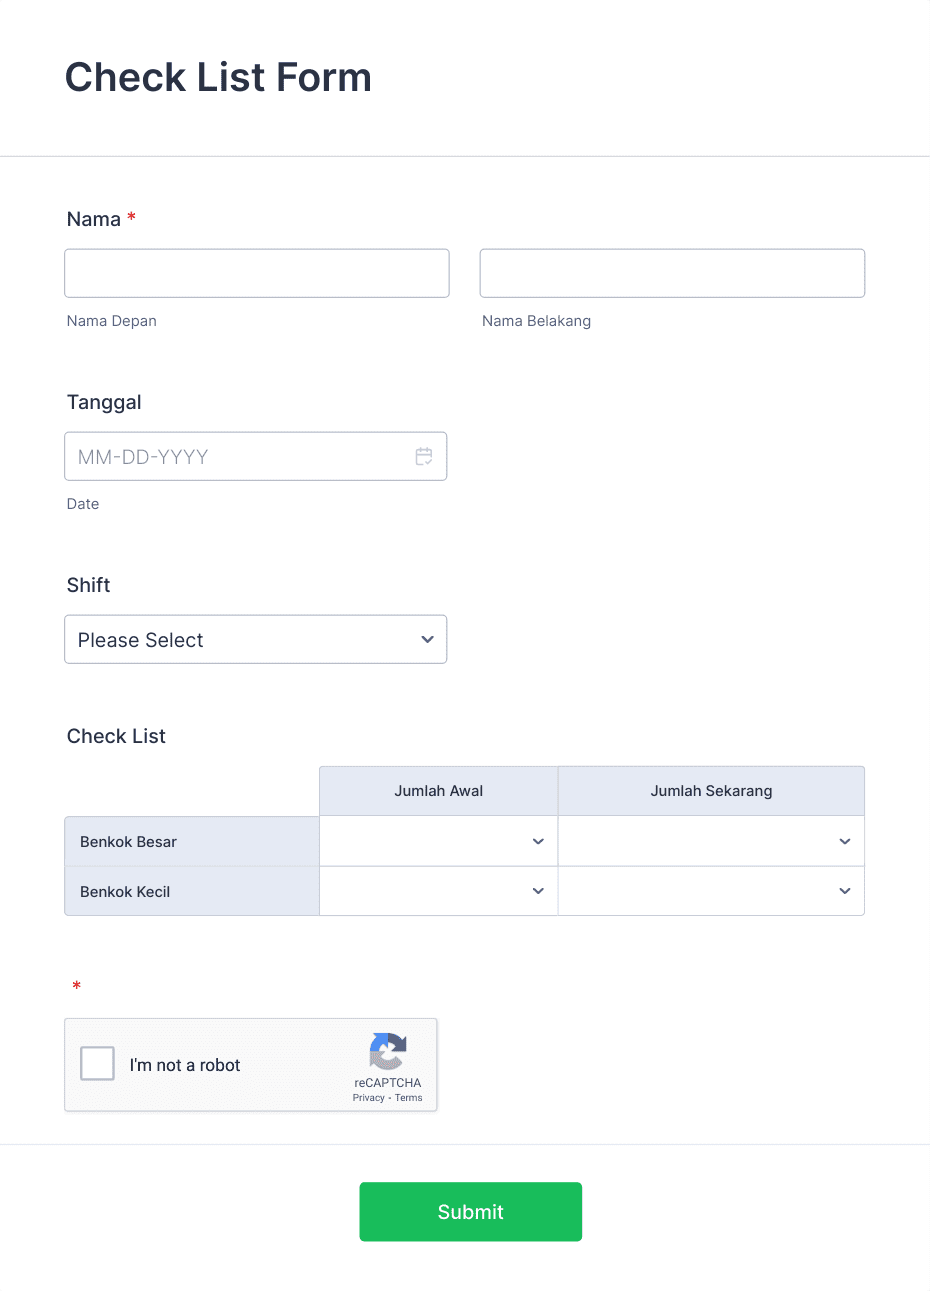Click the Check List Form heading
The height and width of the screenshot is (1291, 930).
point(218,77)
